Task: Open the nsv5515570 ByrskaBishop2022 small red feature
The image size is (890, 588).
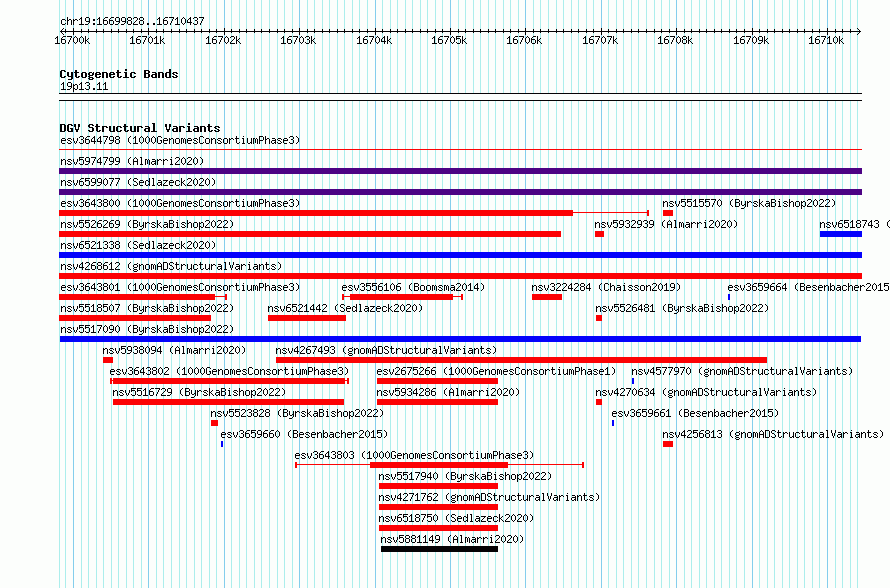Action: [668, 213]
